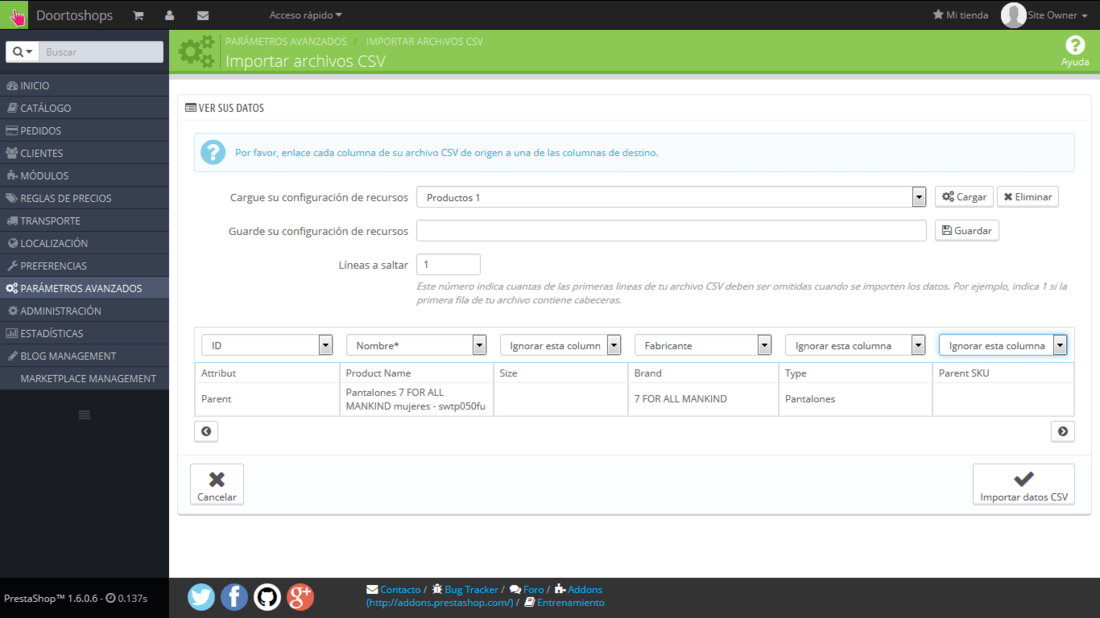Image resolution: width=1100 pixels, height=618 pixels.
Task: Expand the search filter magnifier dropdown
Action: (x=22, y=52)
